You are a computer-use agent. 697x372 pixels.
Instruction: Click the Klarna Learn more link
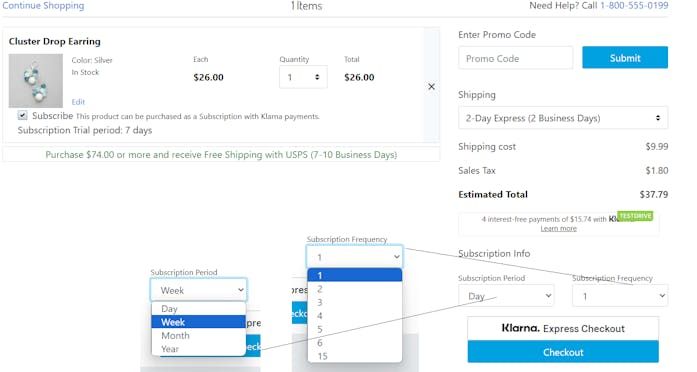[x=558, y=228]
